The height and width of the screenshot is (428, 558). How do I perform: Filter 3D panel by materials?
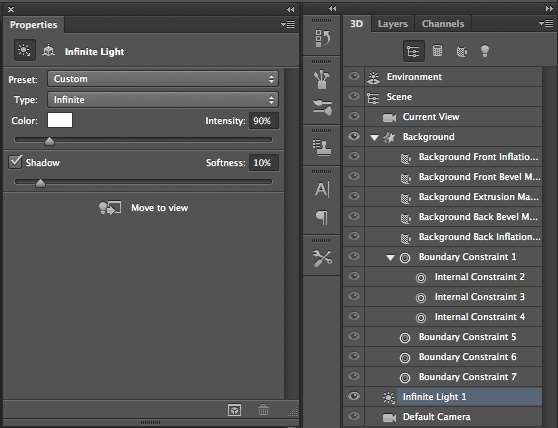pos(462,51)
